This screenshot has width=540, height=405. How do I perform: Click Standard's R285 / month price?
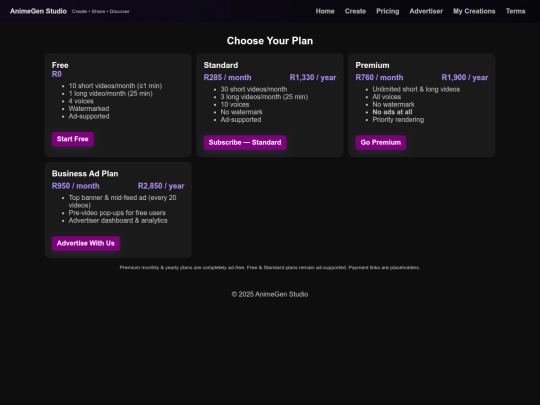[x=227, y=77]
